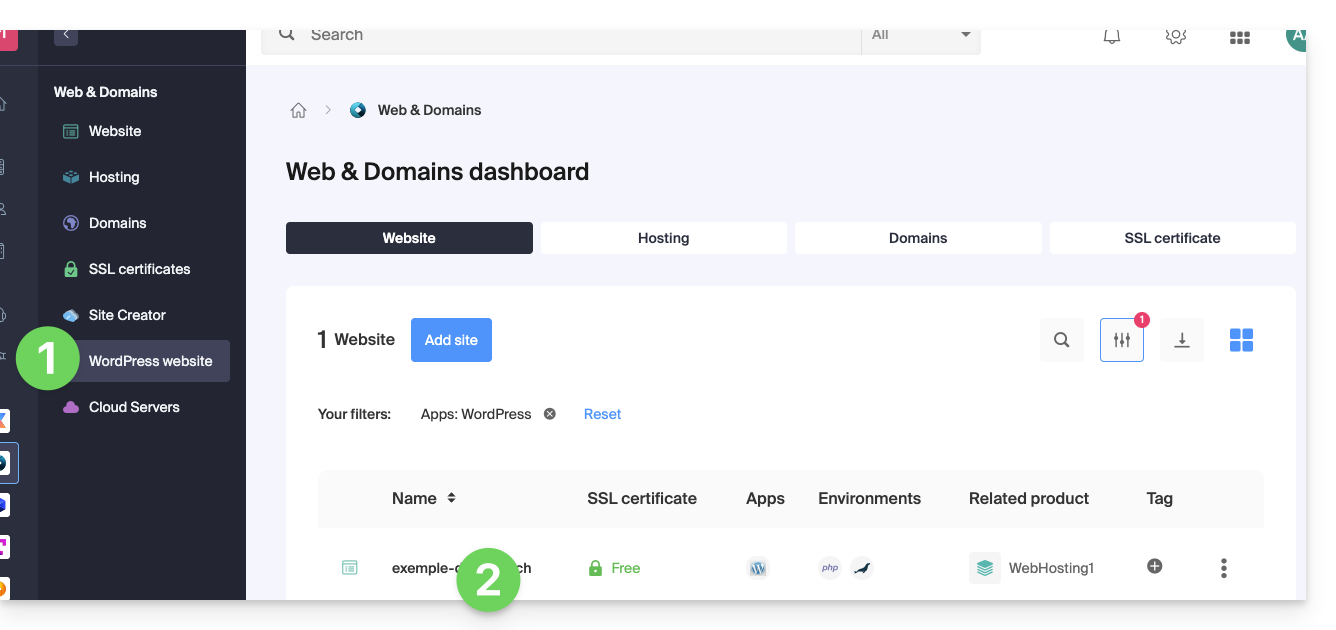Open Cloud Servers in the sidebar
Viewport: 1336px width, 630px height.
(x=134, y=407)
